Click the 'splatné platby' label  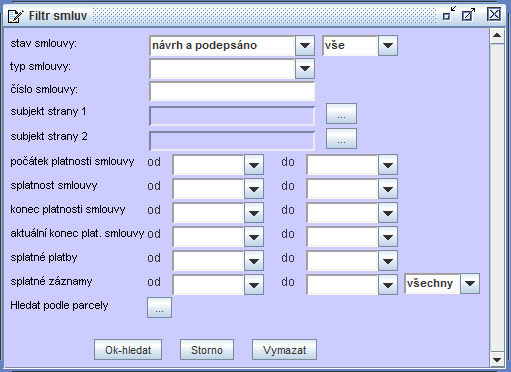[x=44, y=257]
